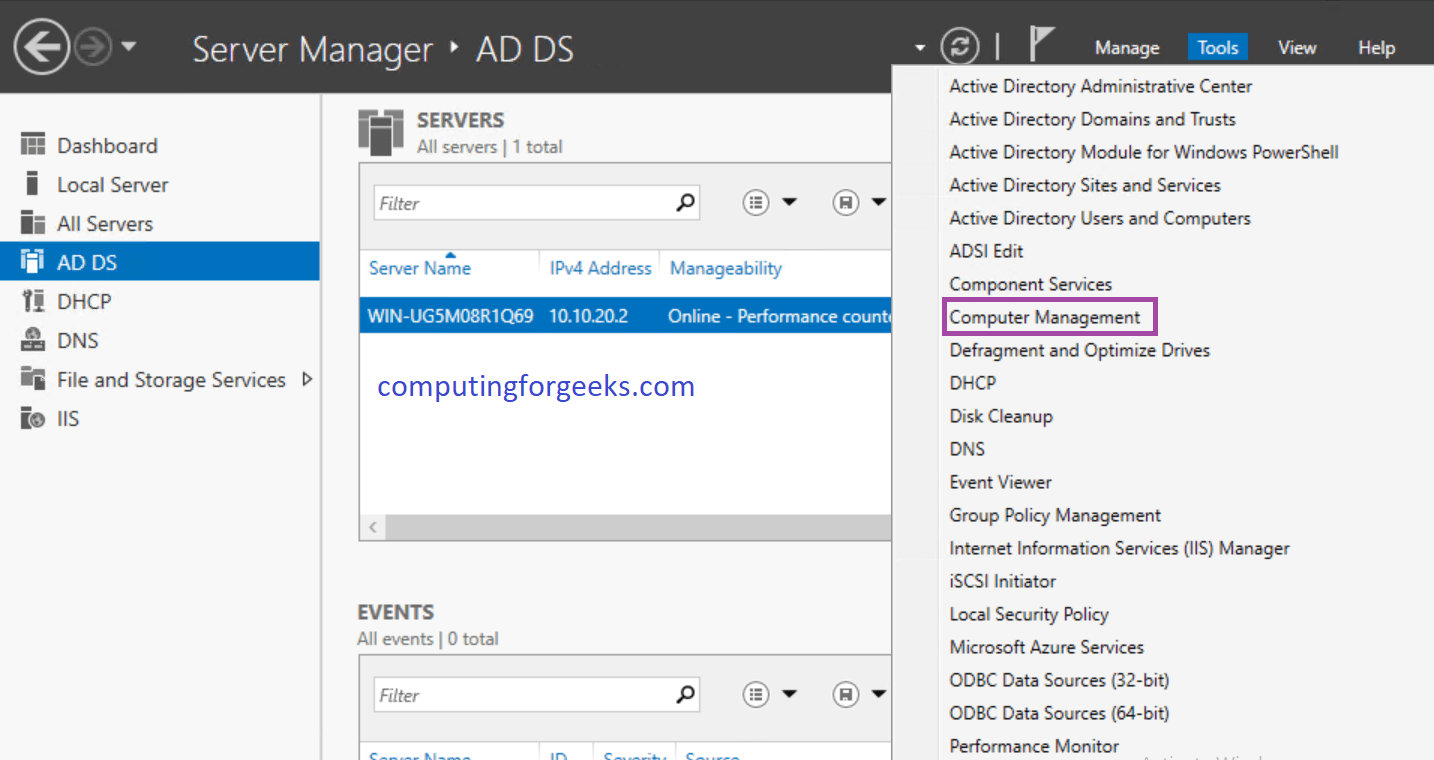Launch Computer Management from the Tools menu

pos(1048,316)
